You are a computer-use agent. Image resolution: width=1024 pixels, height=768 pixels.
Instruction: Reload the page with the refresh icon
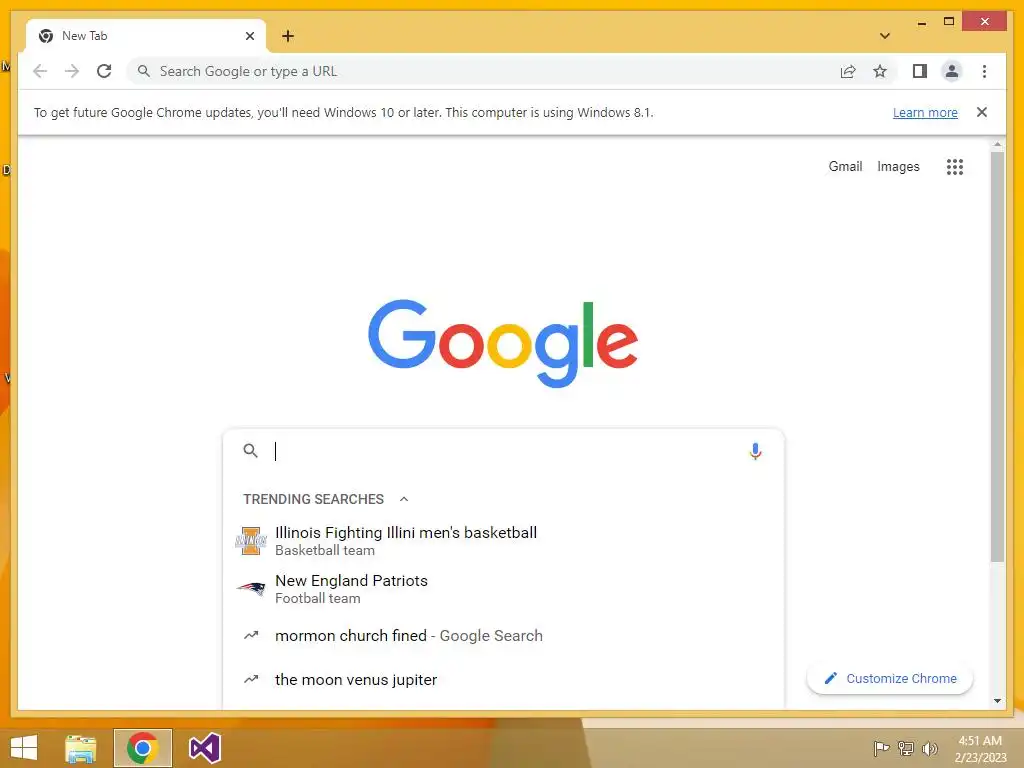point(104,71)
